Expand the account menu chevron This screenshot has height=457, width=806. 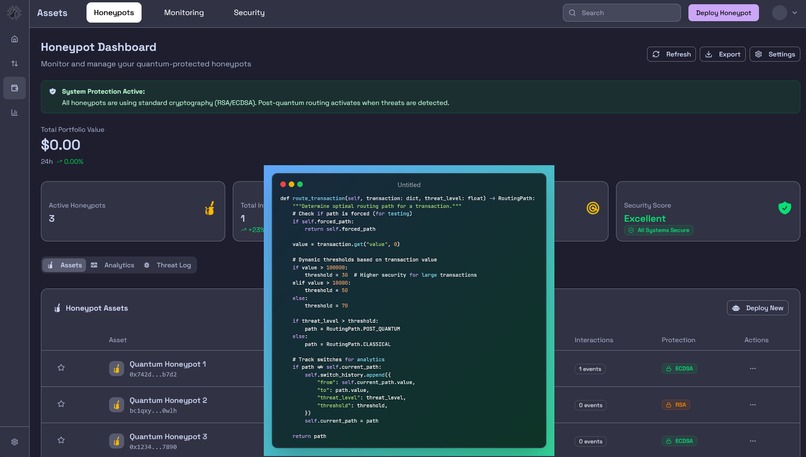[x=795, y=13]
